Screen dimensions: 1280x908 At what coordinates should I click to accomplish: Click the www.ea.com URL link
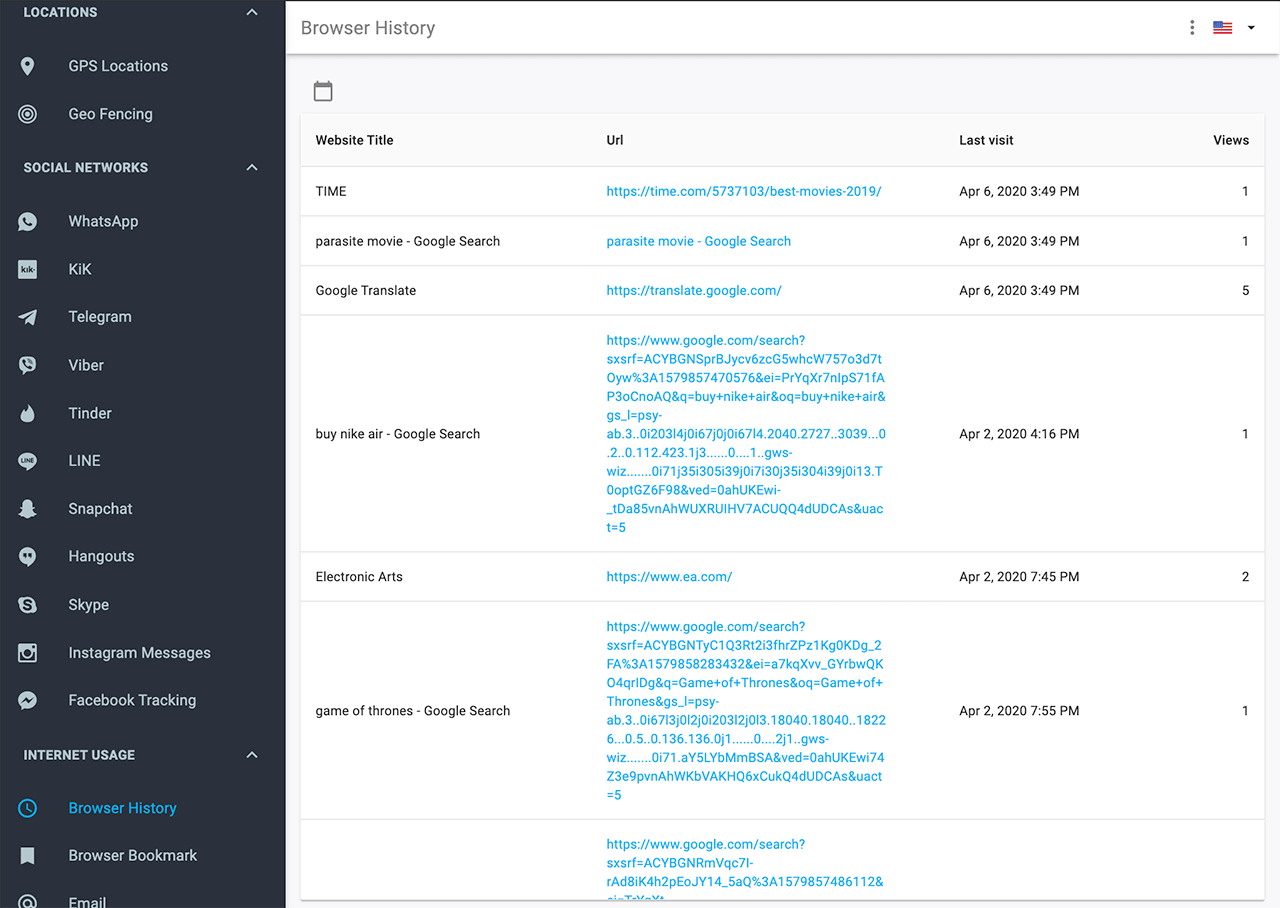tap(669, 576)
